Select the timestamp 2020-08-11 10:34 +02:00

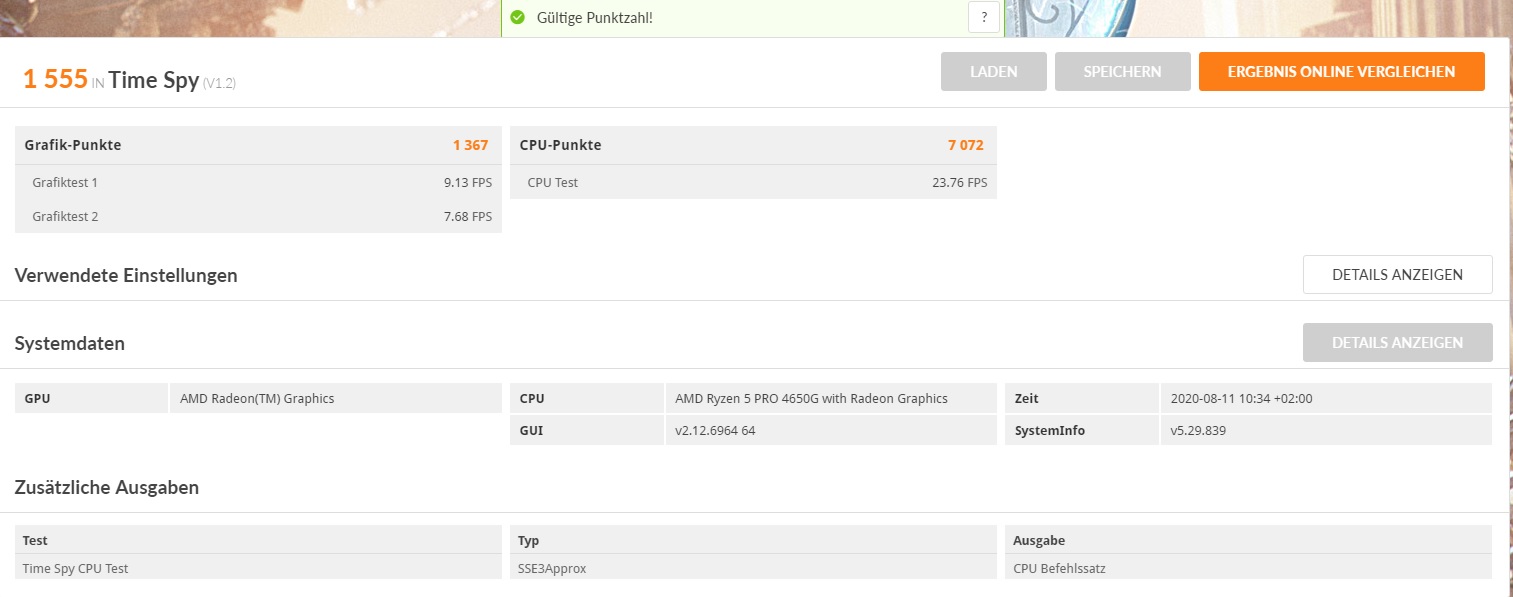pyautogui.click(x=1241, y=398)
